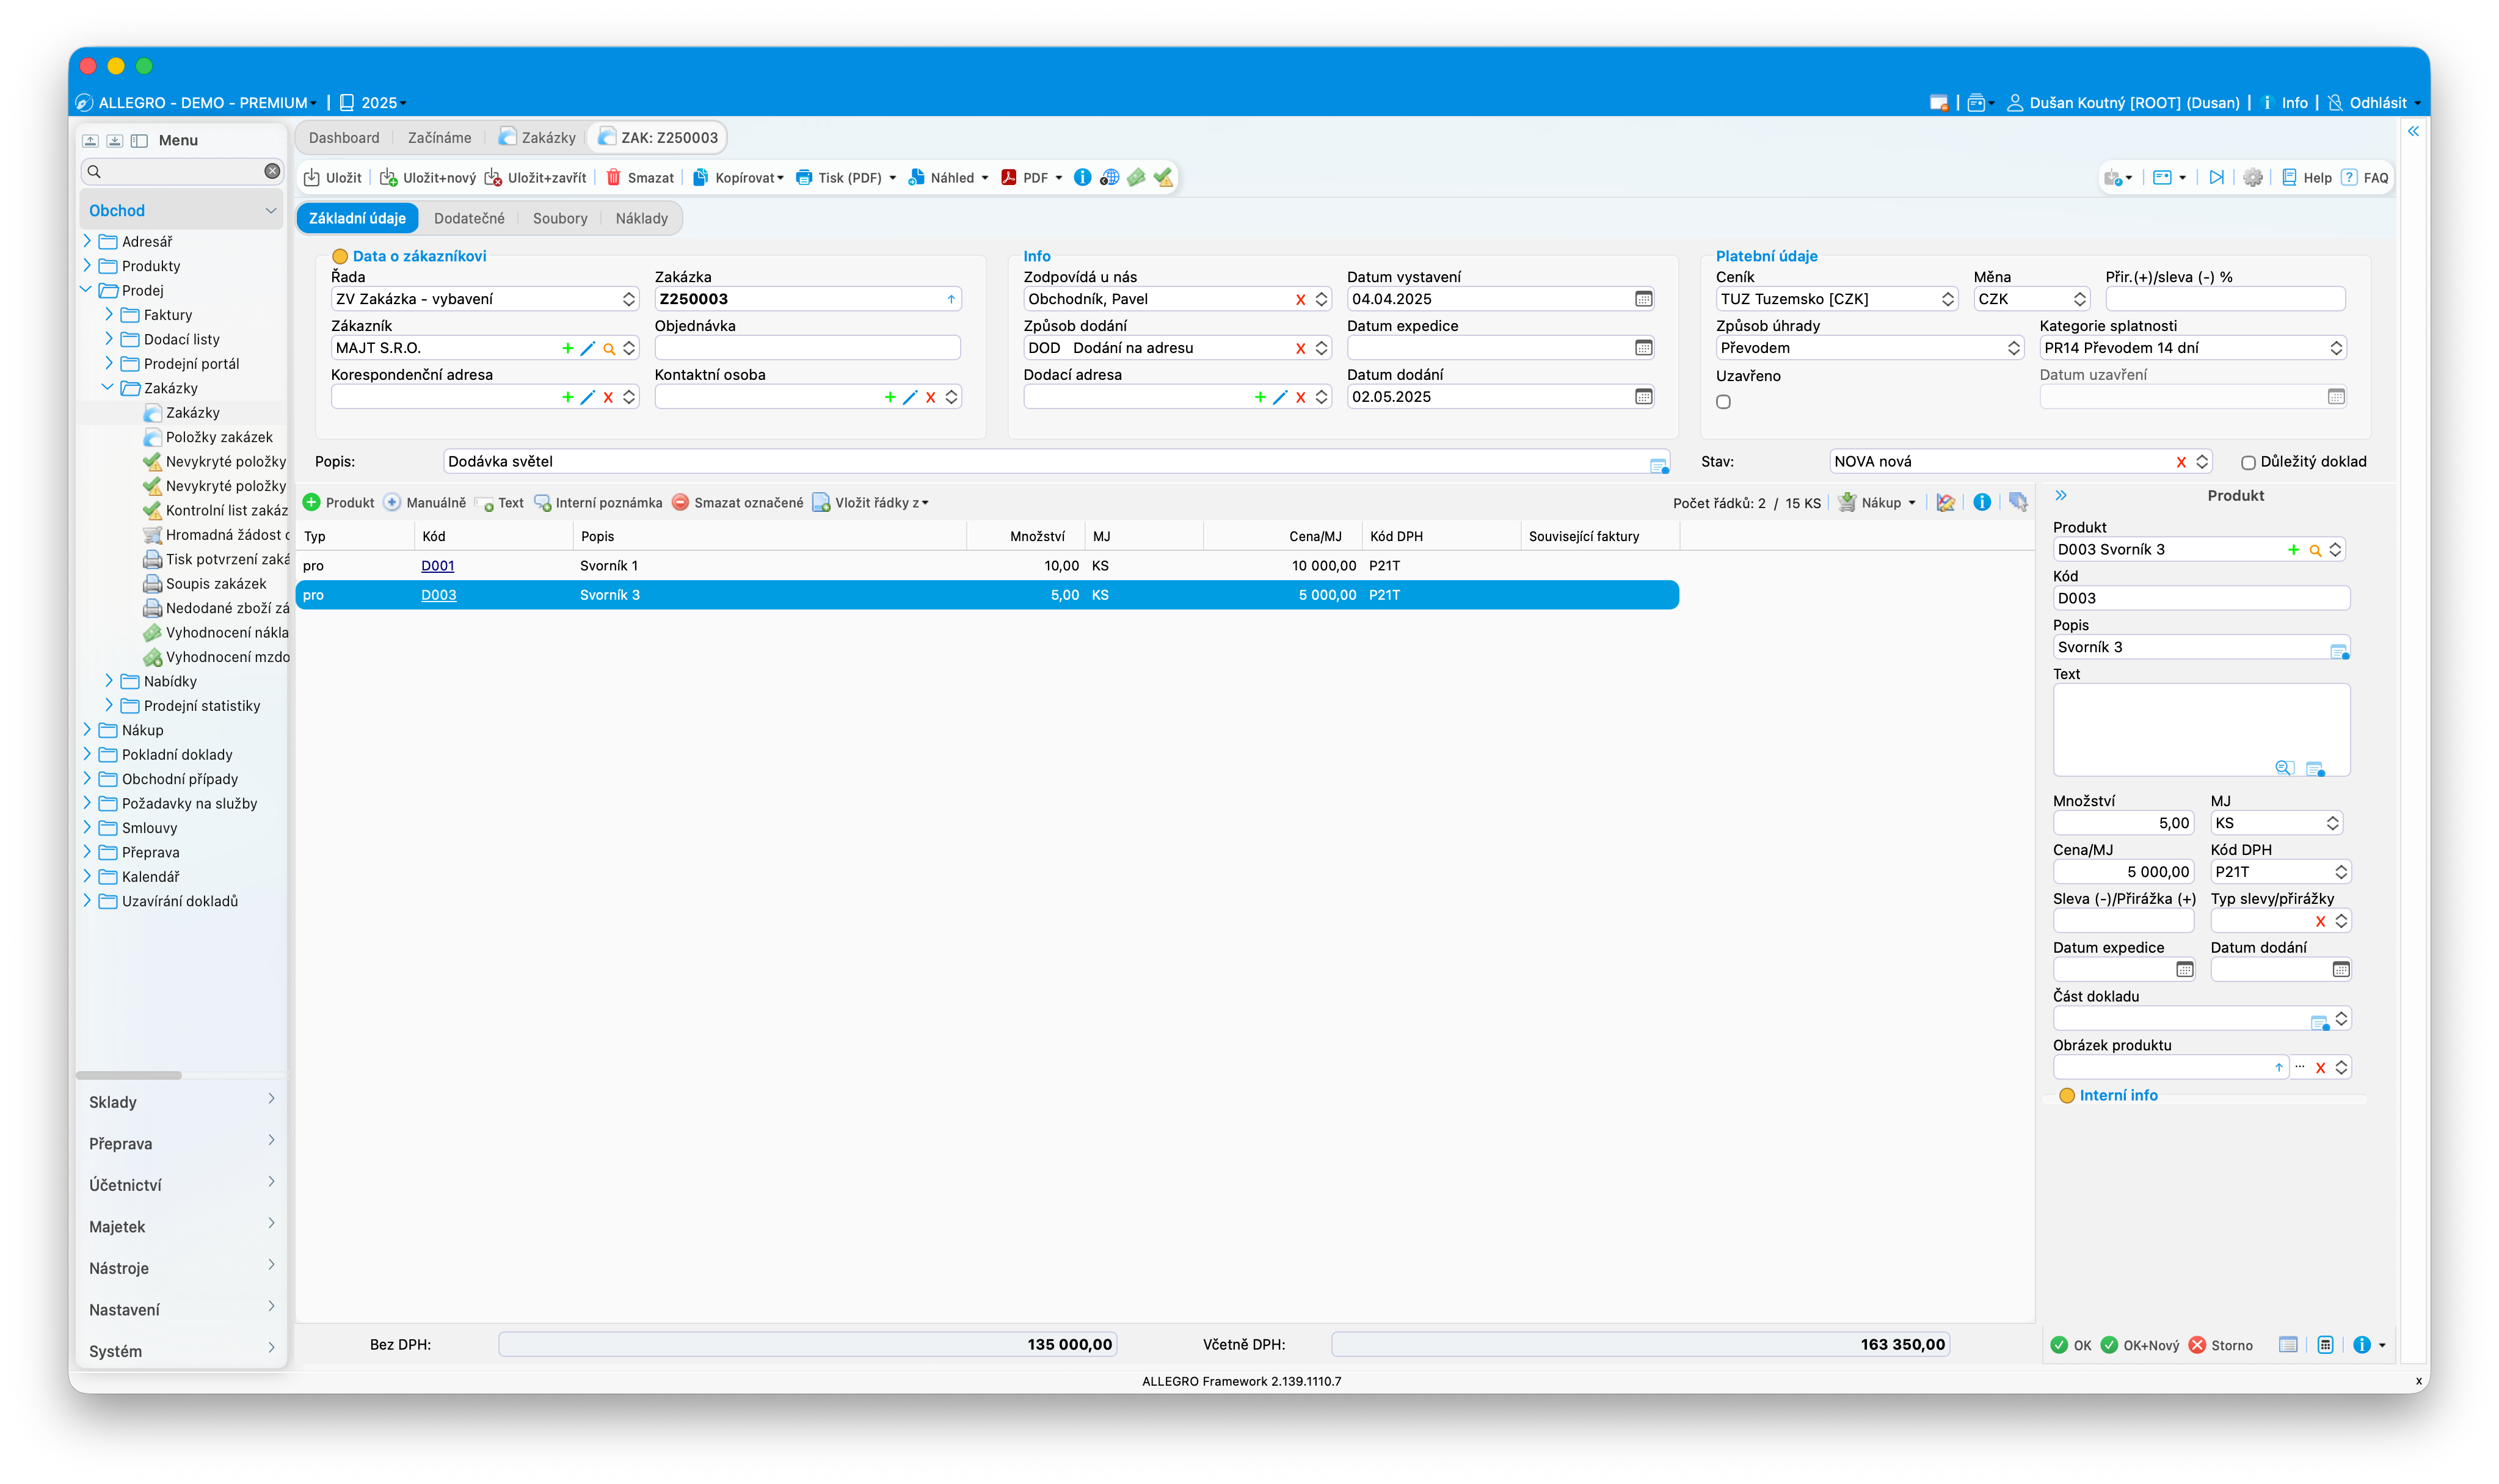Viewport: 2499px width, 1484px height.
Task: Click Smazat označené delete rows button
Action: 737,503
